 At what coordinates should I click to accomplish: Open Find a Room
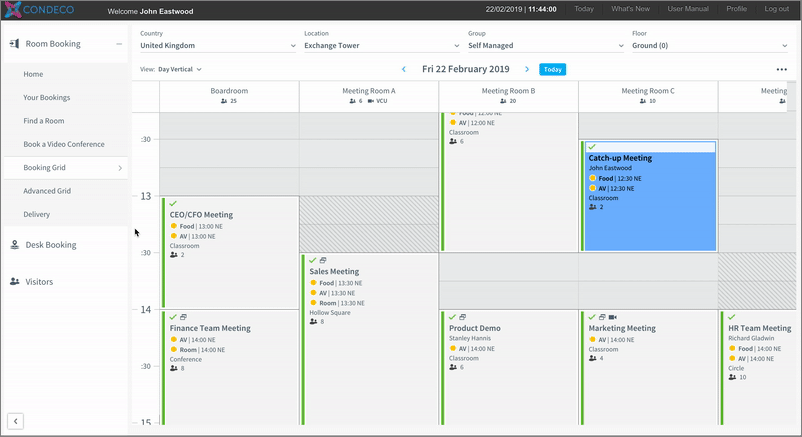coord(44,121)
